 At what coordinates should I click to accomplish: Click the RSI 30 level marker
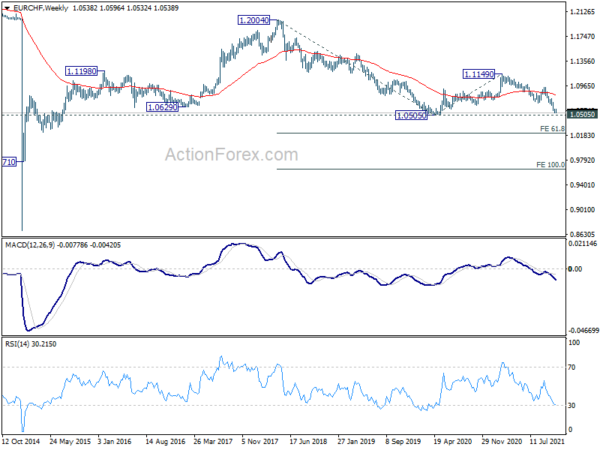572,406
